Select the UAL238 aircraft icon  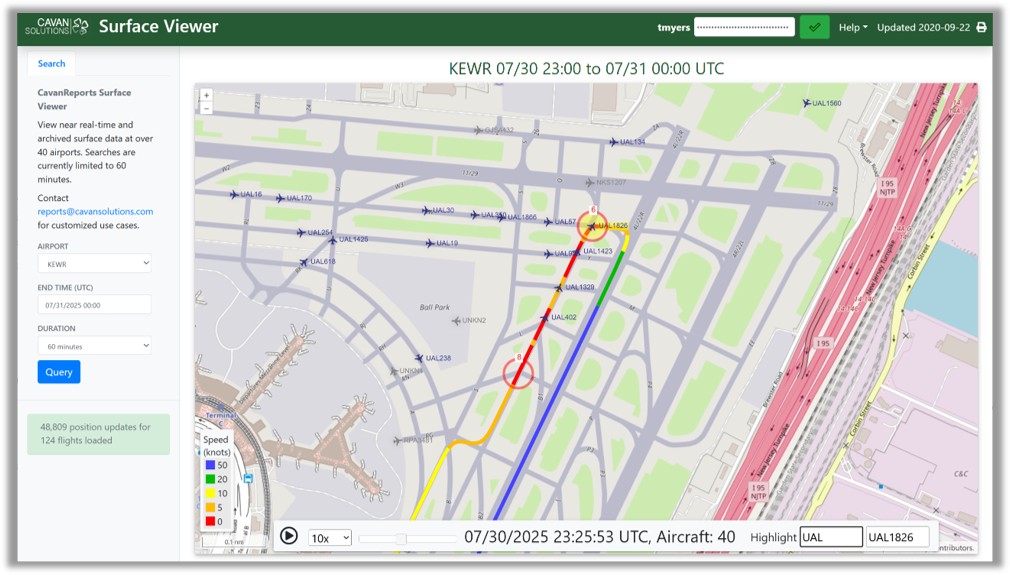click(x=420, y=358)
